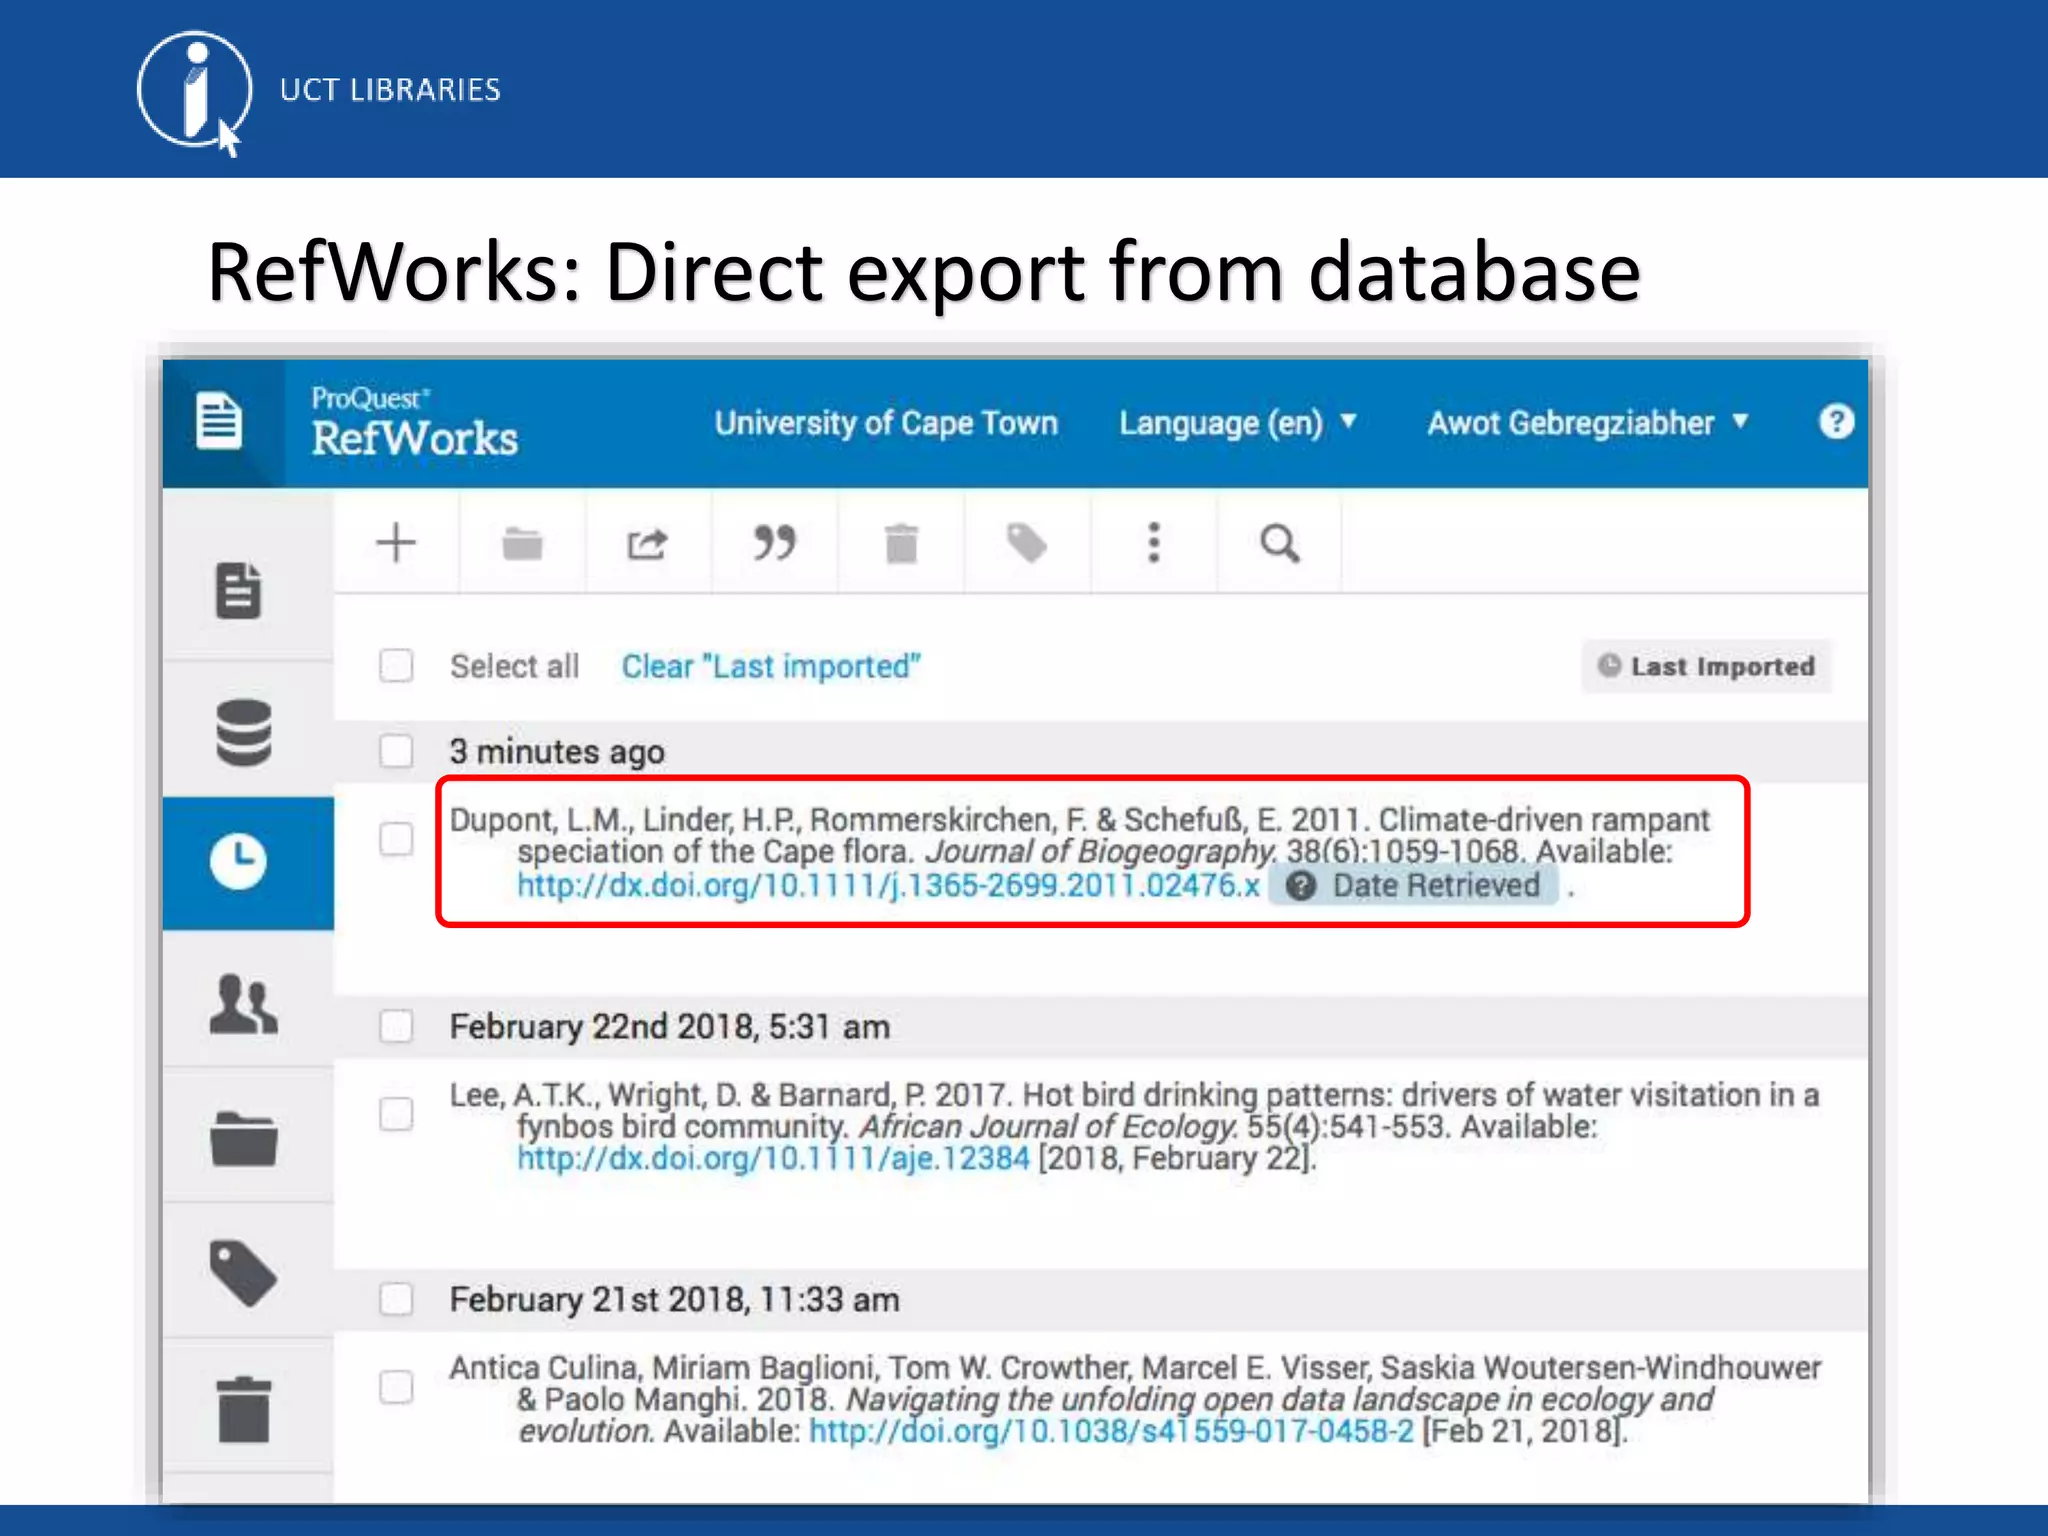Open the Language (en) dropdown
The image size is (2048, 1536).
(1238, 423)
